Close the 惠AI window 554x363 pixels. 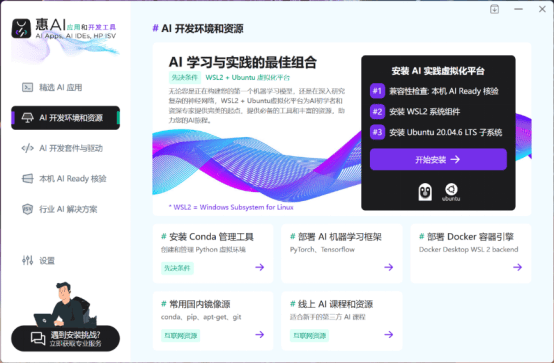(x=542, y=9)
